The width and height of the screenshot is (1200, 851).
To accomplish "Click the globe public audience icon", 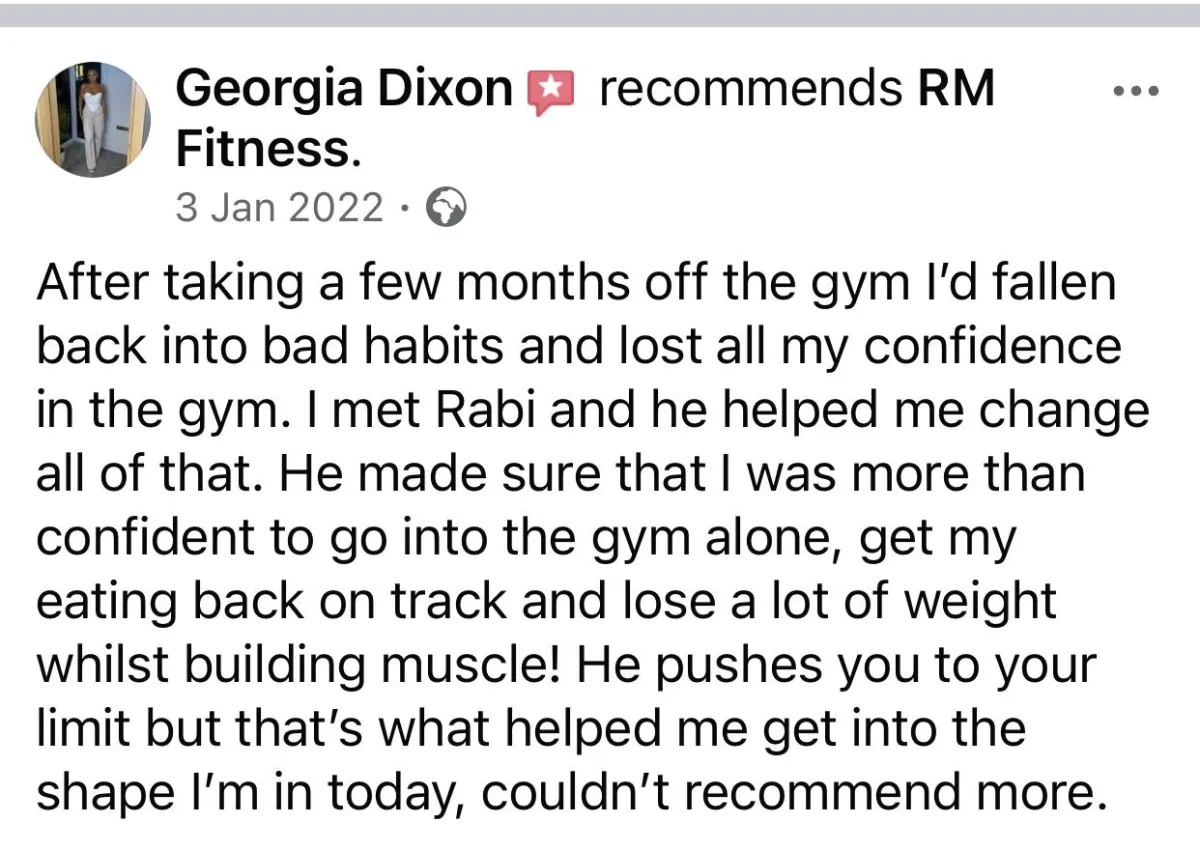I will (x=446, y=209).
